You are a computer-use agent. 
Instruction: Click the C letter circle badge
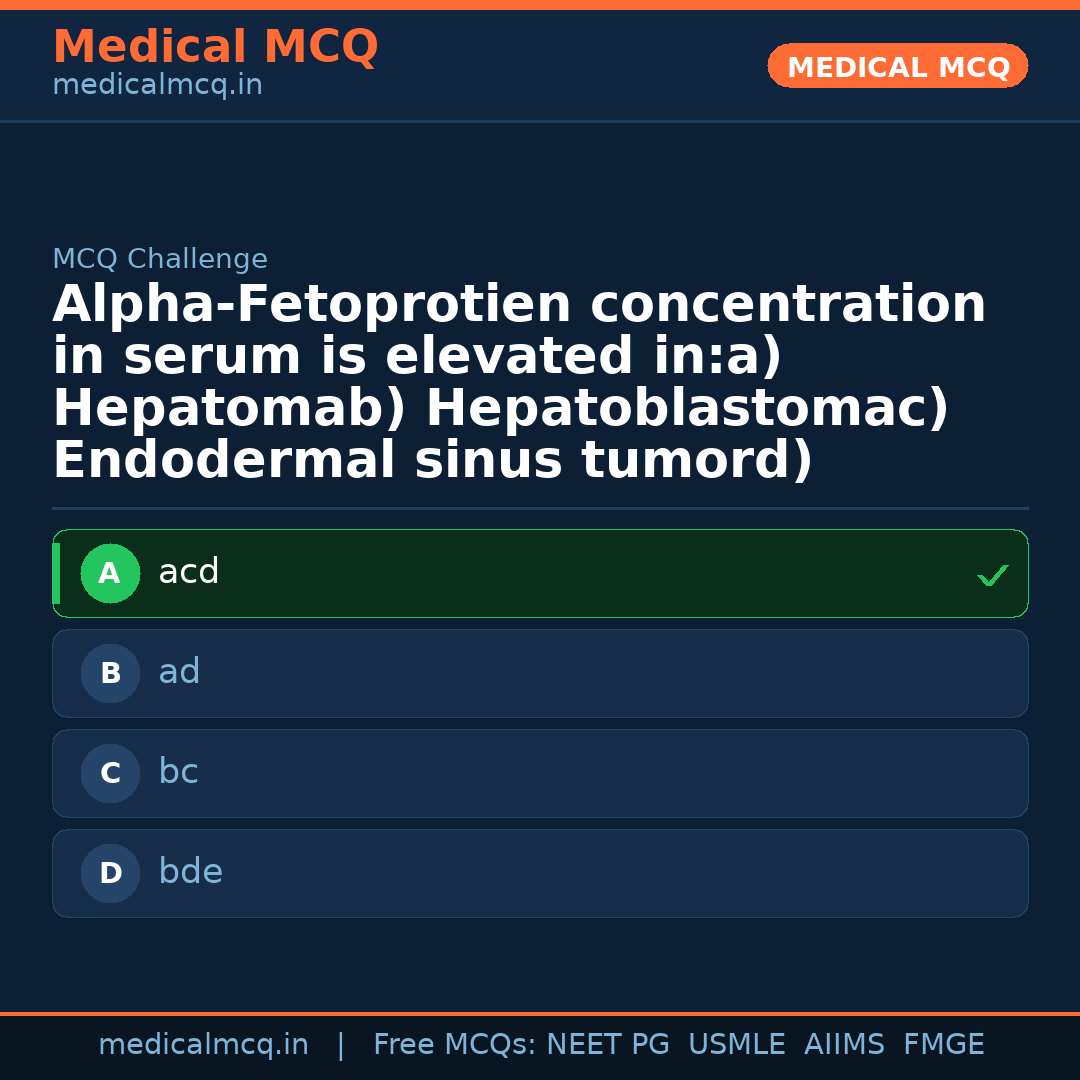pyautogui.click(x=110, y=774)
